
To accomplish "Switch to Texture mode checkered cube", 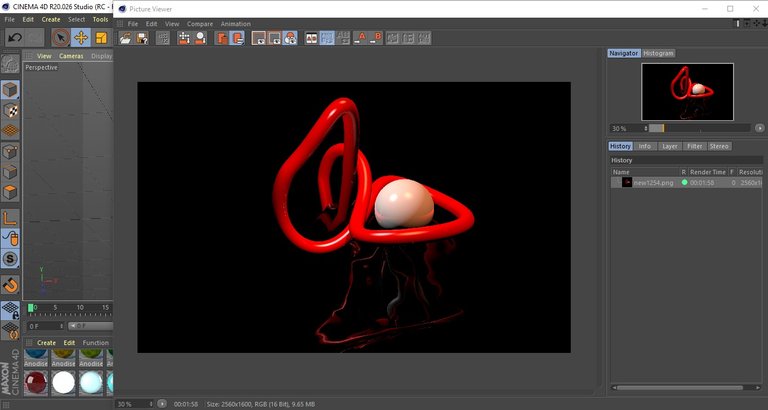I will click(x=10, y=111).
